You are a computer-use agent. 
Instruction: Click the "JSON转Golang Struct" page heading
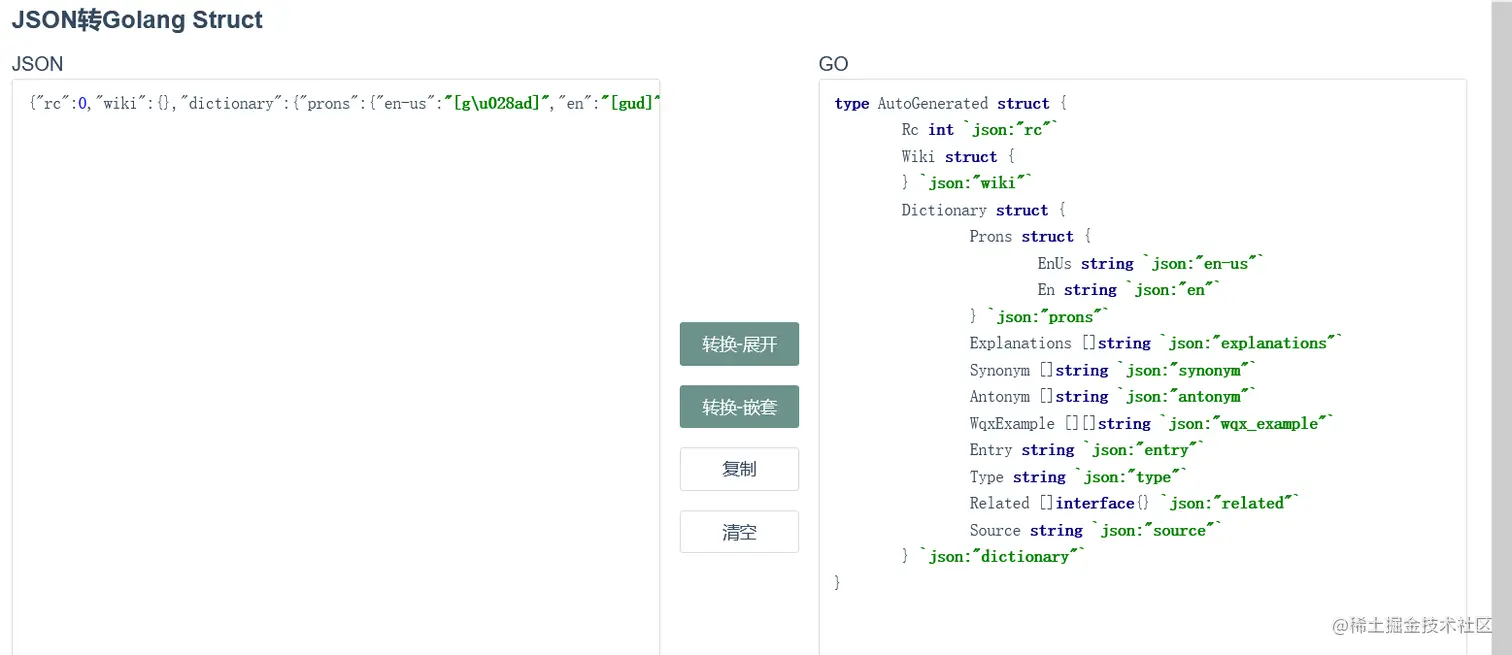(x=137, y=20)
